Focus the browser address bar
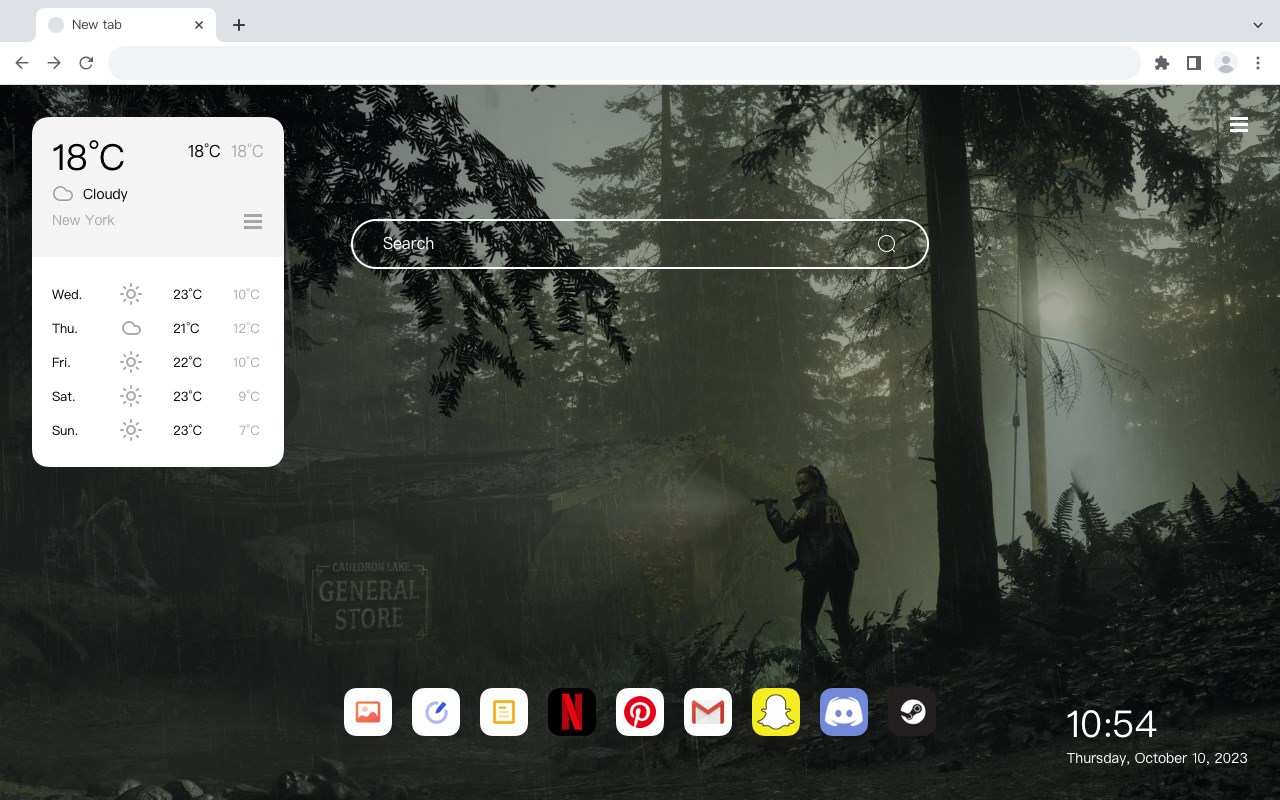 pos(624,63)
